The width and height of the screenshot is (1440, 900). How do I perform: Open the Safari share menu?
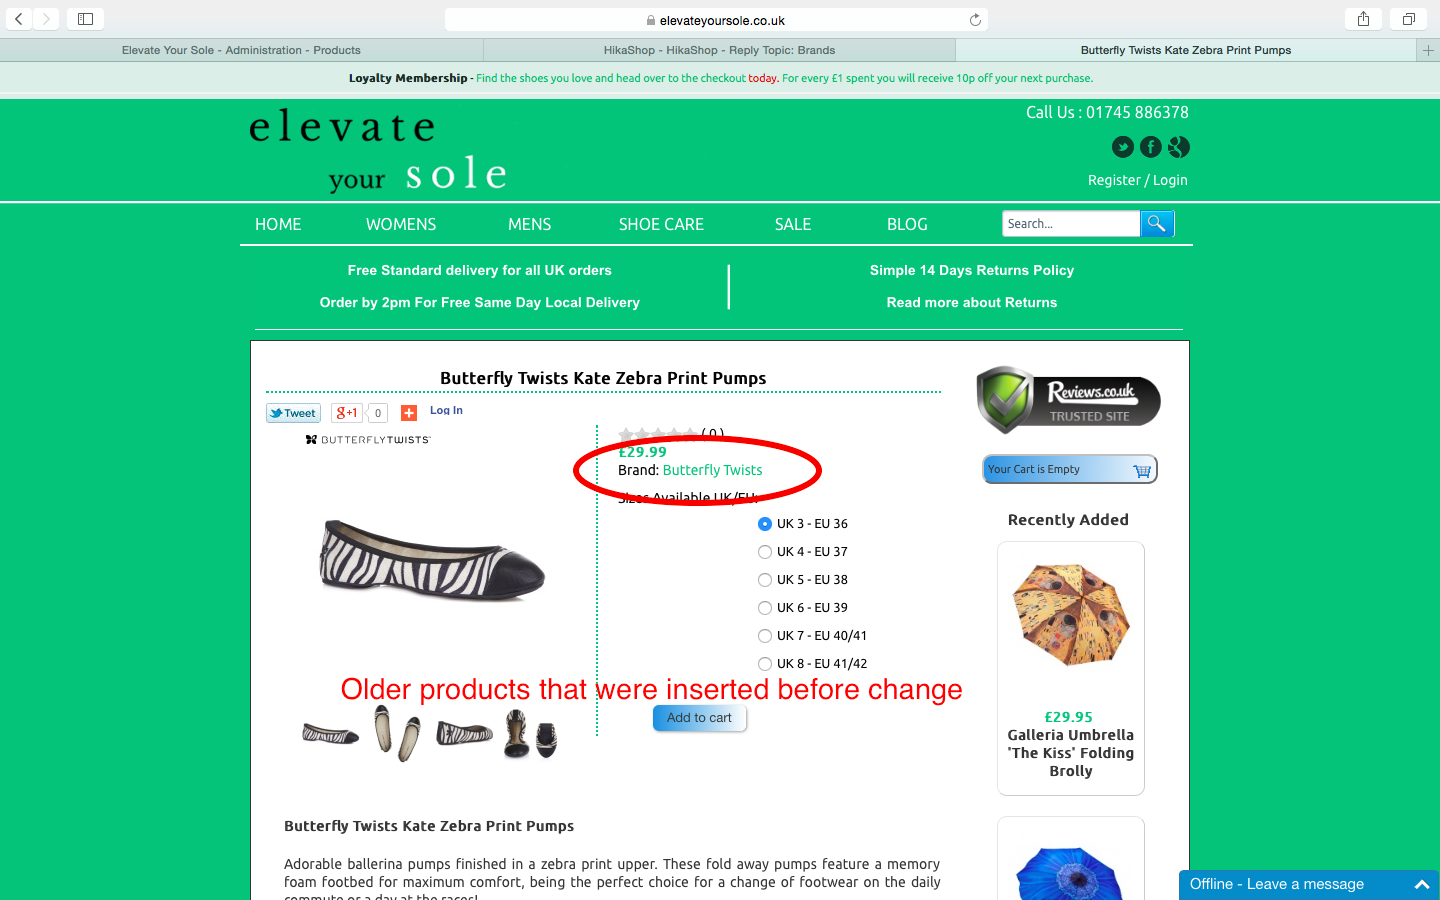point(1363,19)
